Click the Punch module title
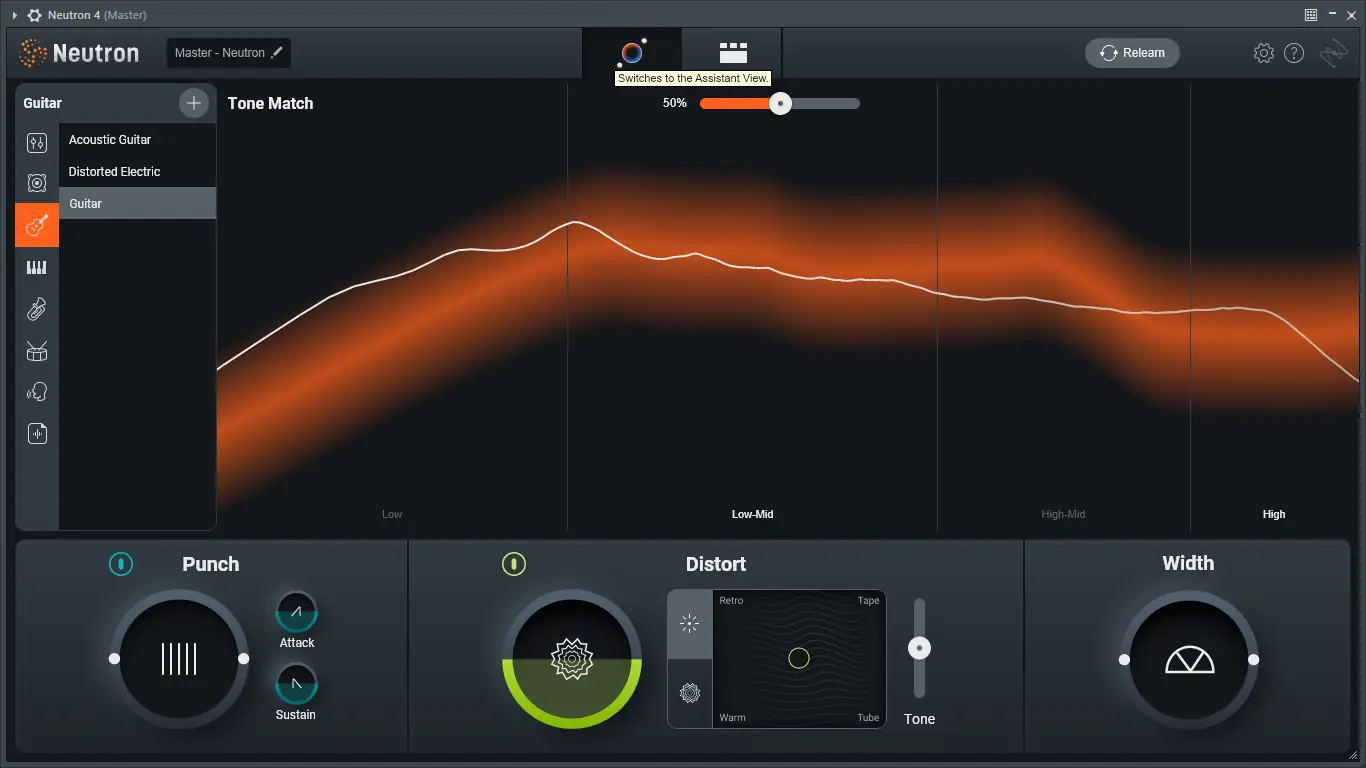This screenshot has height=768, width=1366. coord(210,564)
